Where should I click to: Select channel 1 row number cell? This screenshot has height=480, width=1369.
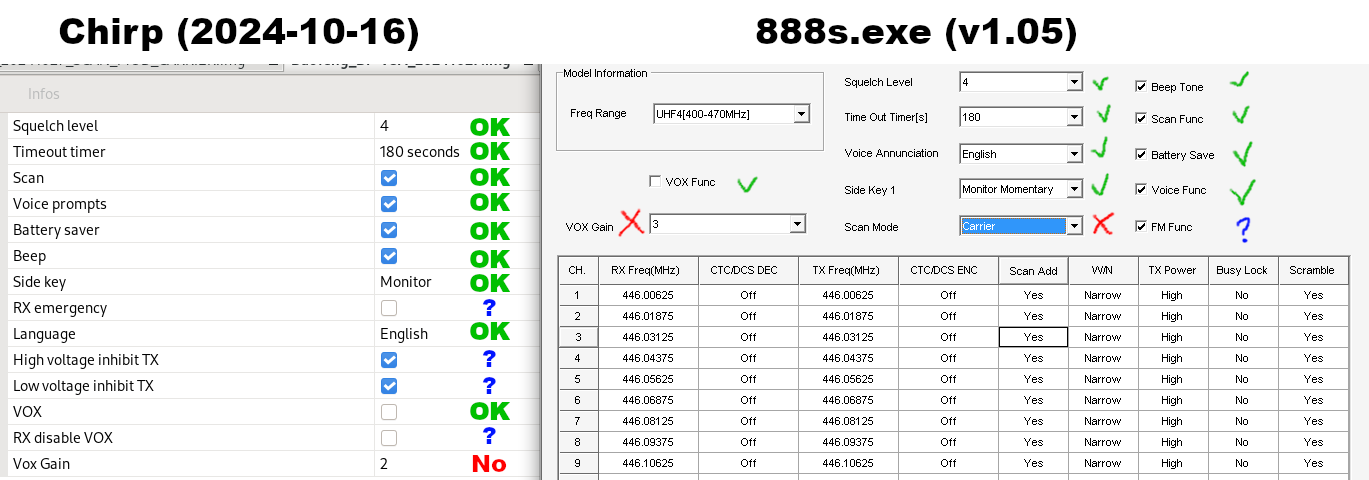tap(577, 295)
